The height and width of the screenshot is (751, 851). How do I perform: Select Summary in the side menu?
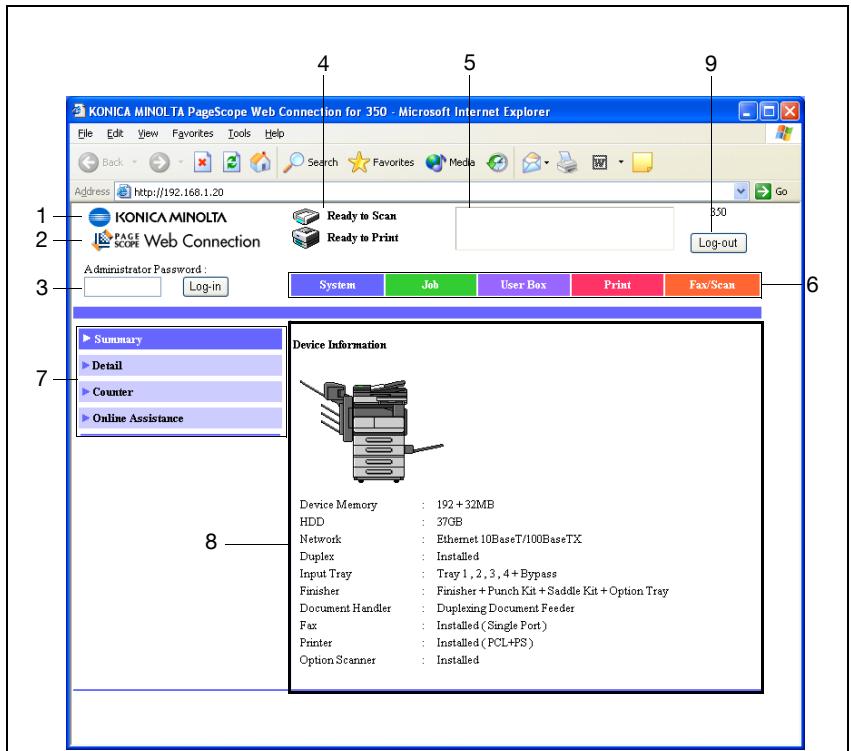180,339
